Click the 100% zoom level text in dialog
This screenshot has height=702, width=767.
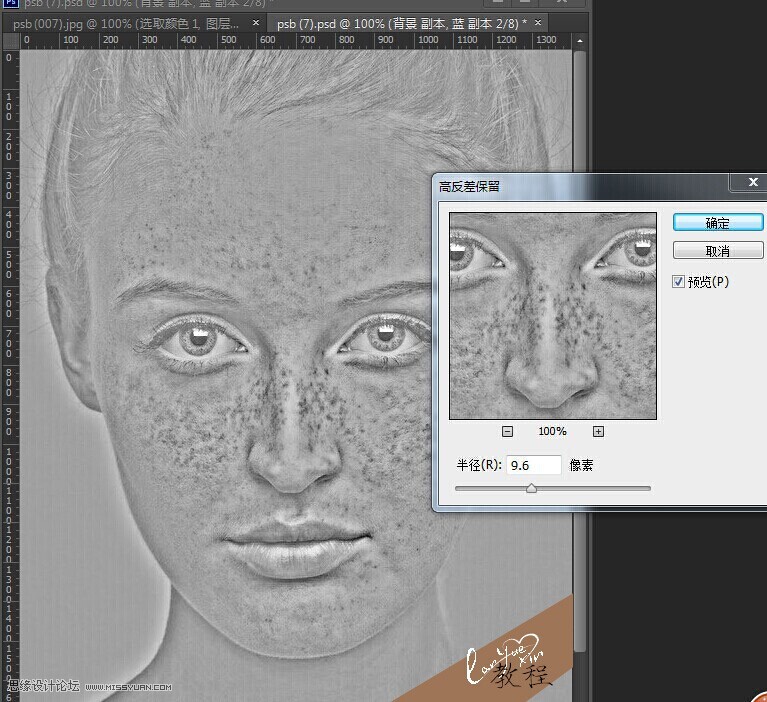click(x=552, y=431)
